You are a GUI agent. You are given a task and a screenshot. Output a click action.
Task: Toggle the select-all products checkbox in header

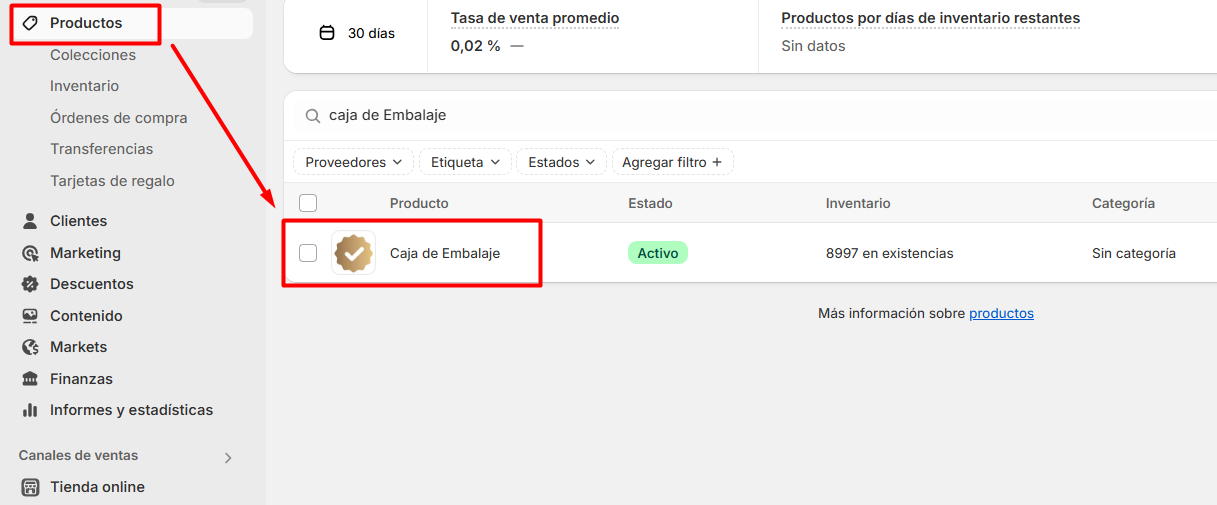[308, 203]
